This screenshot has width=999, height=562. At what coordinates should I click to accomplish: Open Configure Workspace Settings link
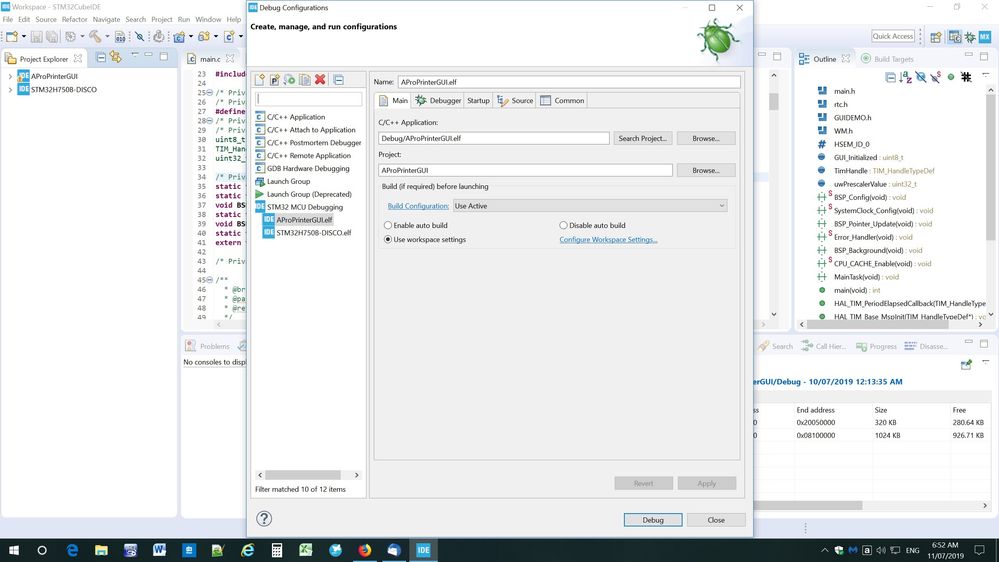tap(608, 240)
